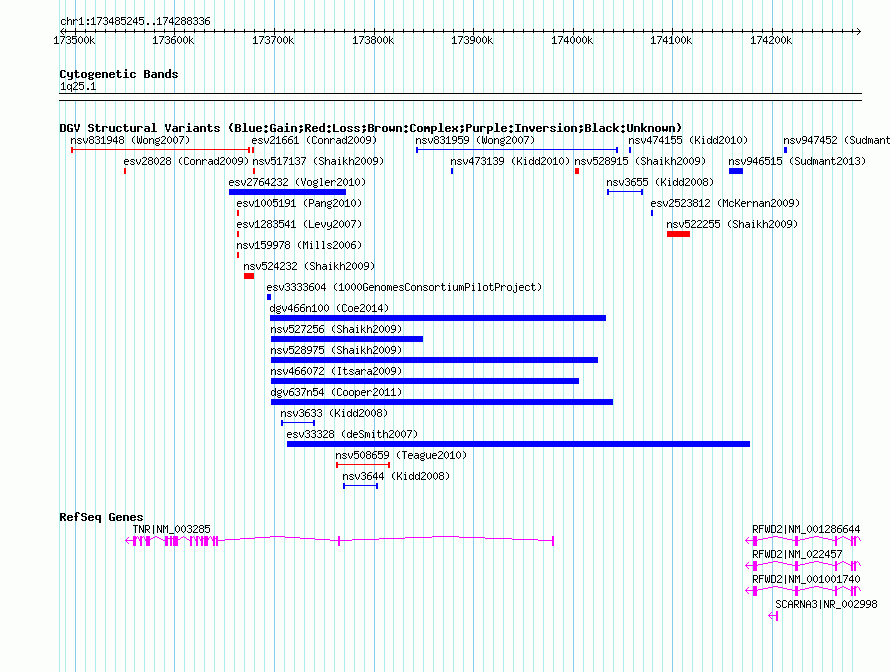Open nsv3633 (Kidd2008) label

(x=334, y=413)
